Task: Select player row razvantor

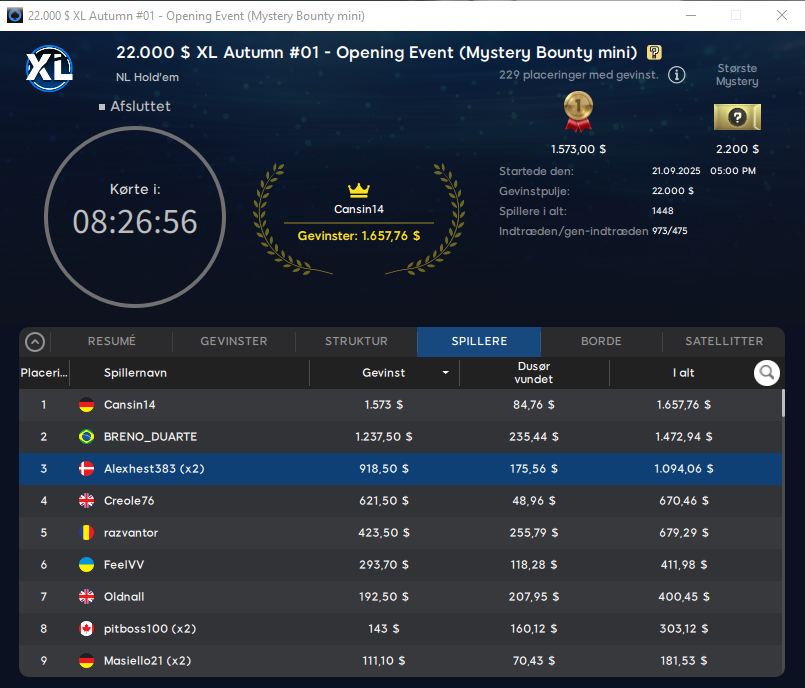Action: (x=400, y=533)
